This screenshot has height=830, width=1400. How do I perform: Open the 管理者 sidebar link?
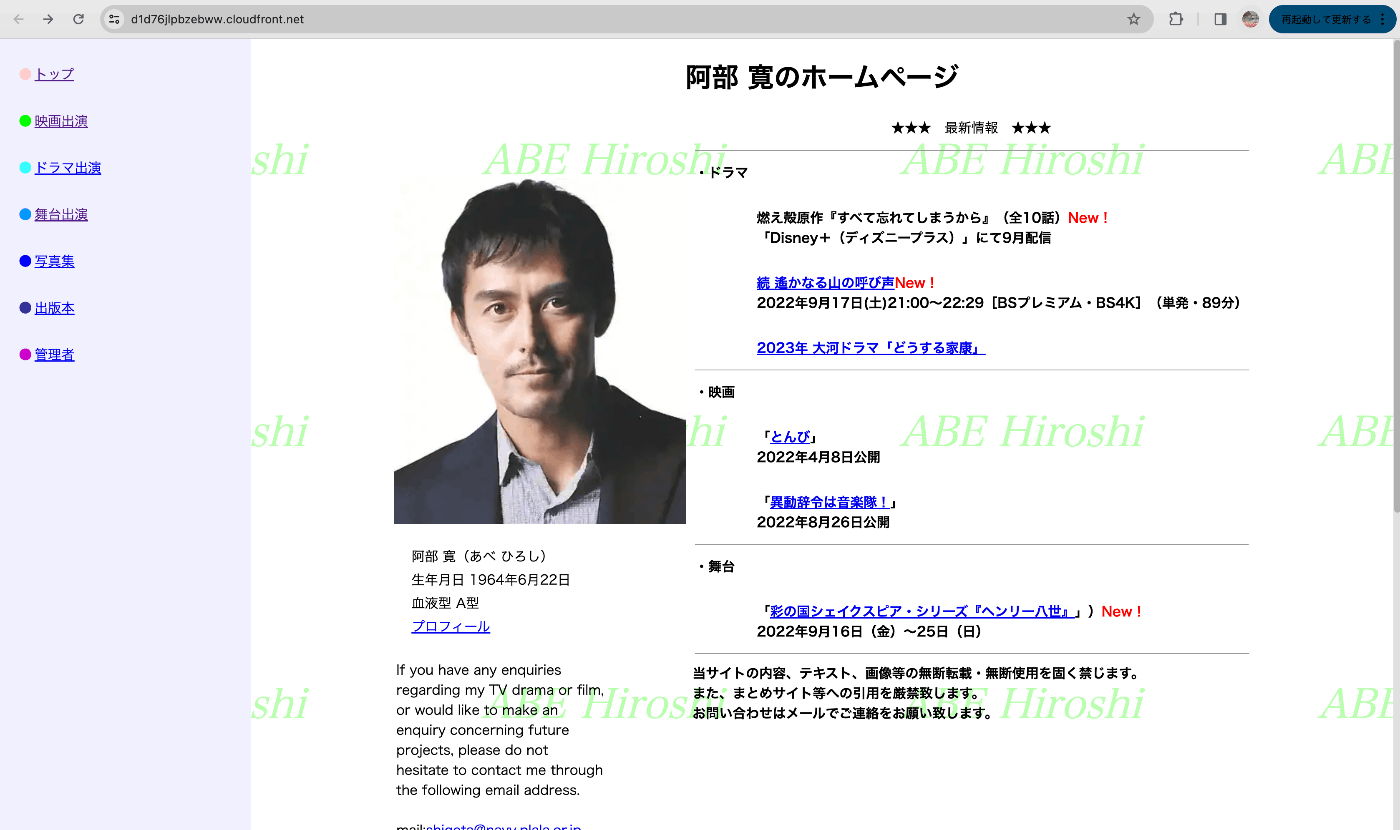coord(54,355)
